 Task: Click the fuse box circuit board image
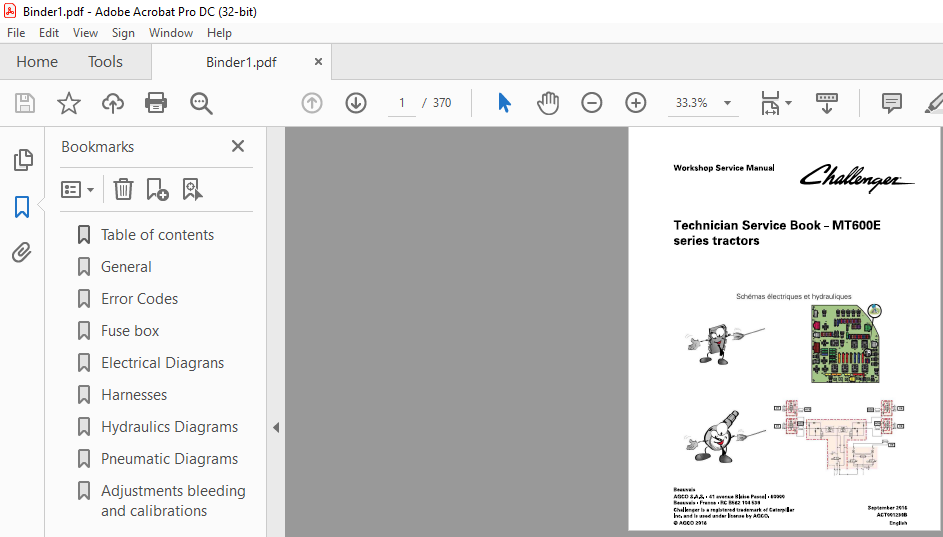[846, 343]
